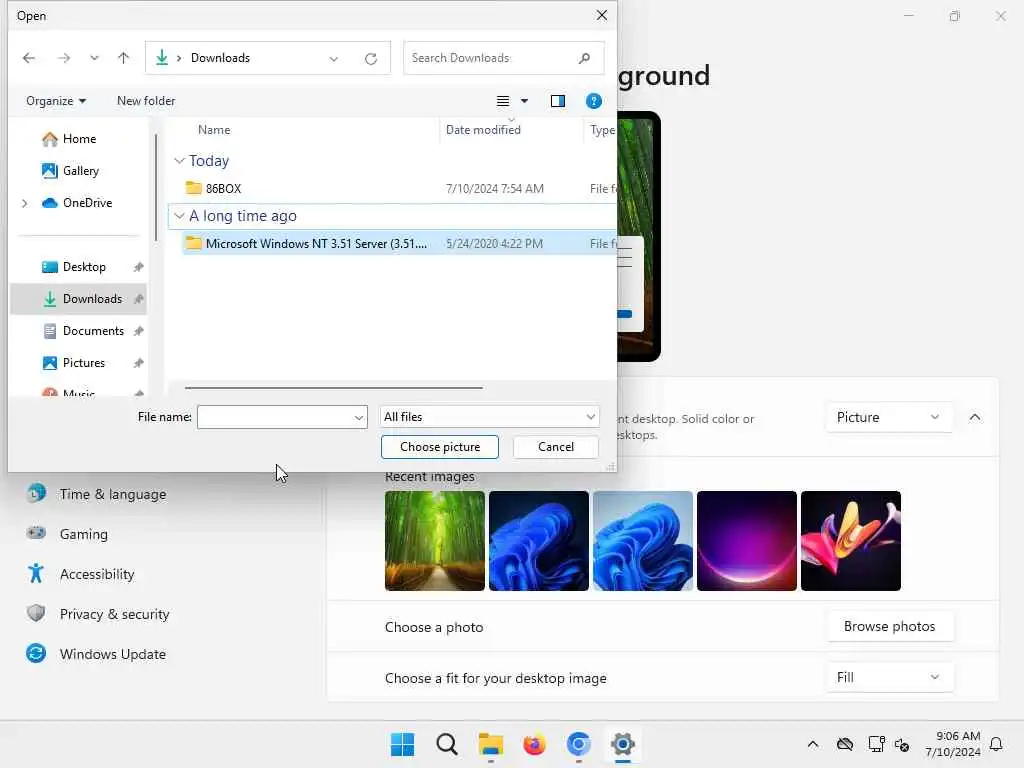This screenshot has width=1024, height=768.
Task: Launch Firefox from taskbar
Action: coord(534,744)
